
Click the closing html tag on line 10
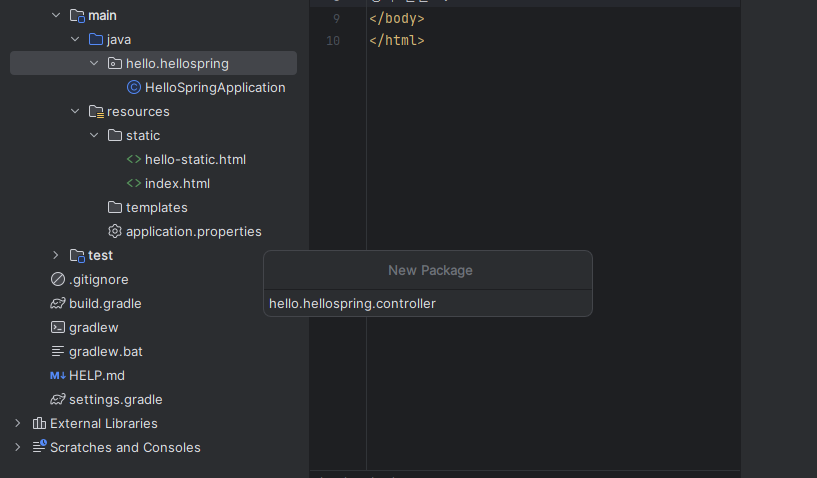coord(397,41)
